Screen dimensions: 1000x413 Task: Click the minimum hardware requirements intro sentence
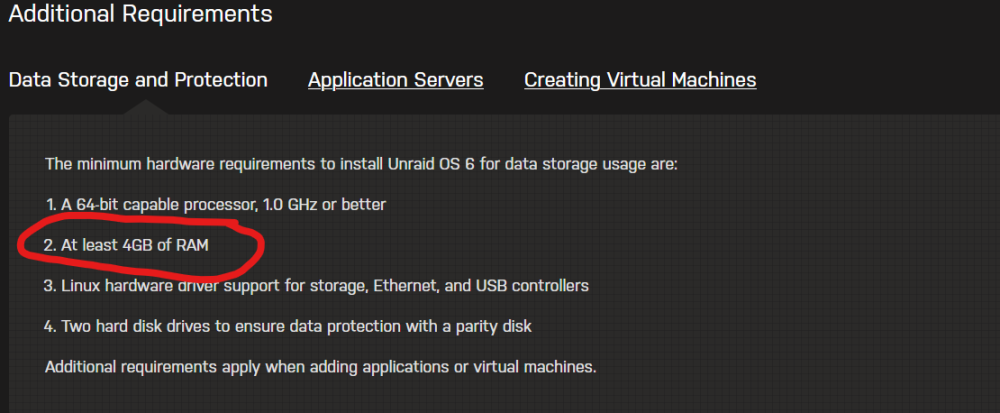click(x=361, y=164)
